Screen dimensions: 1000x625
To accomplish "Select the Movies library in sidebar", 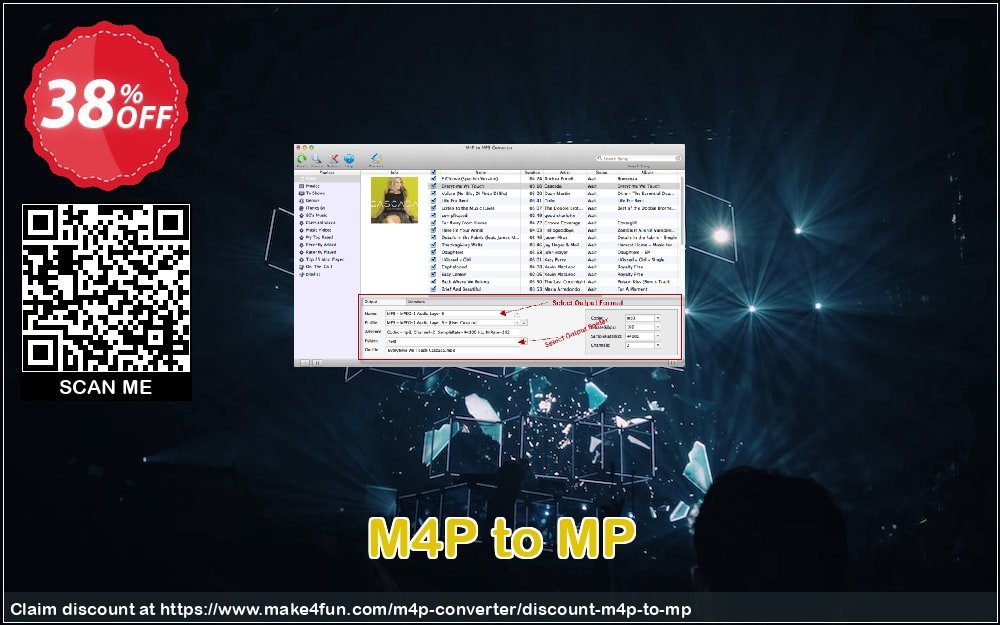I will click(x=311, y=186).
